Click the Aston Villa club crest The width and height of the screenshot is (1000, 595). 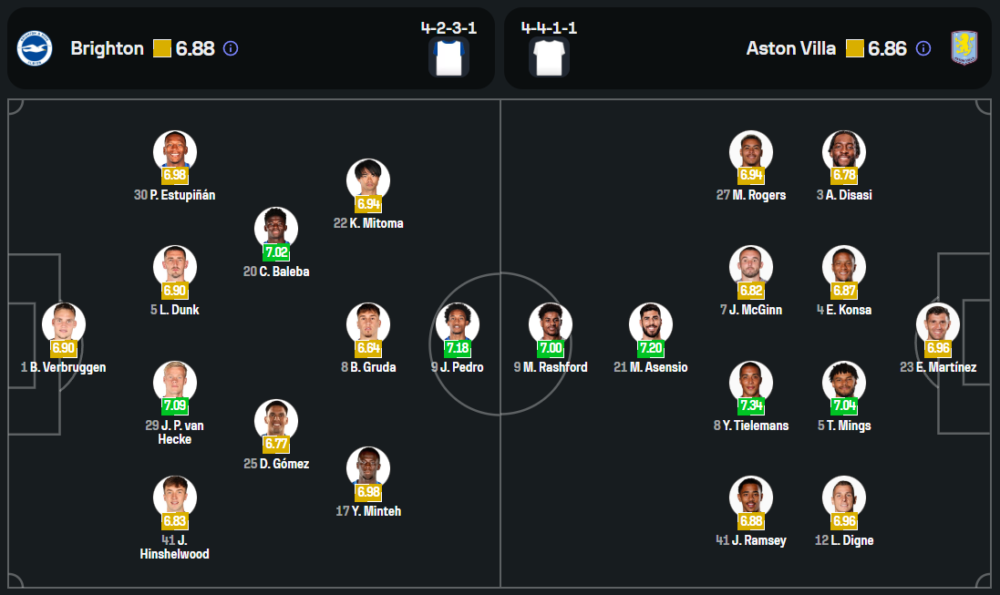(963, 48)
